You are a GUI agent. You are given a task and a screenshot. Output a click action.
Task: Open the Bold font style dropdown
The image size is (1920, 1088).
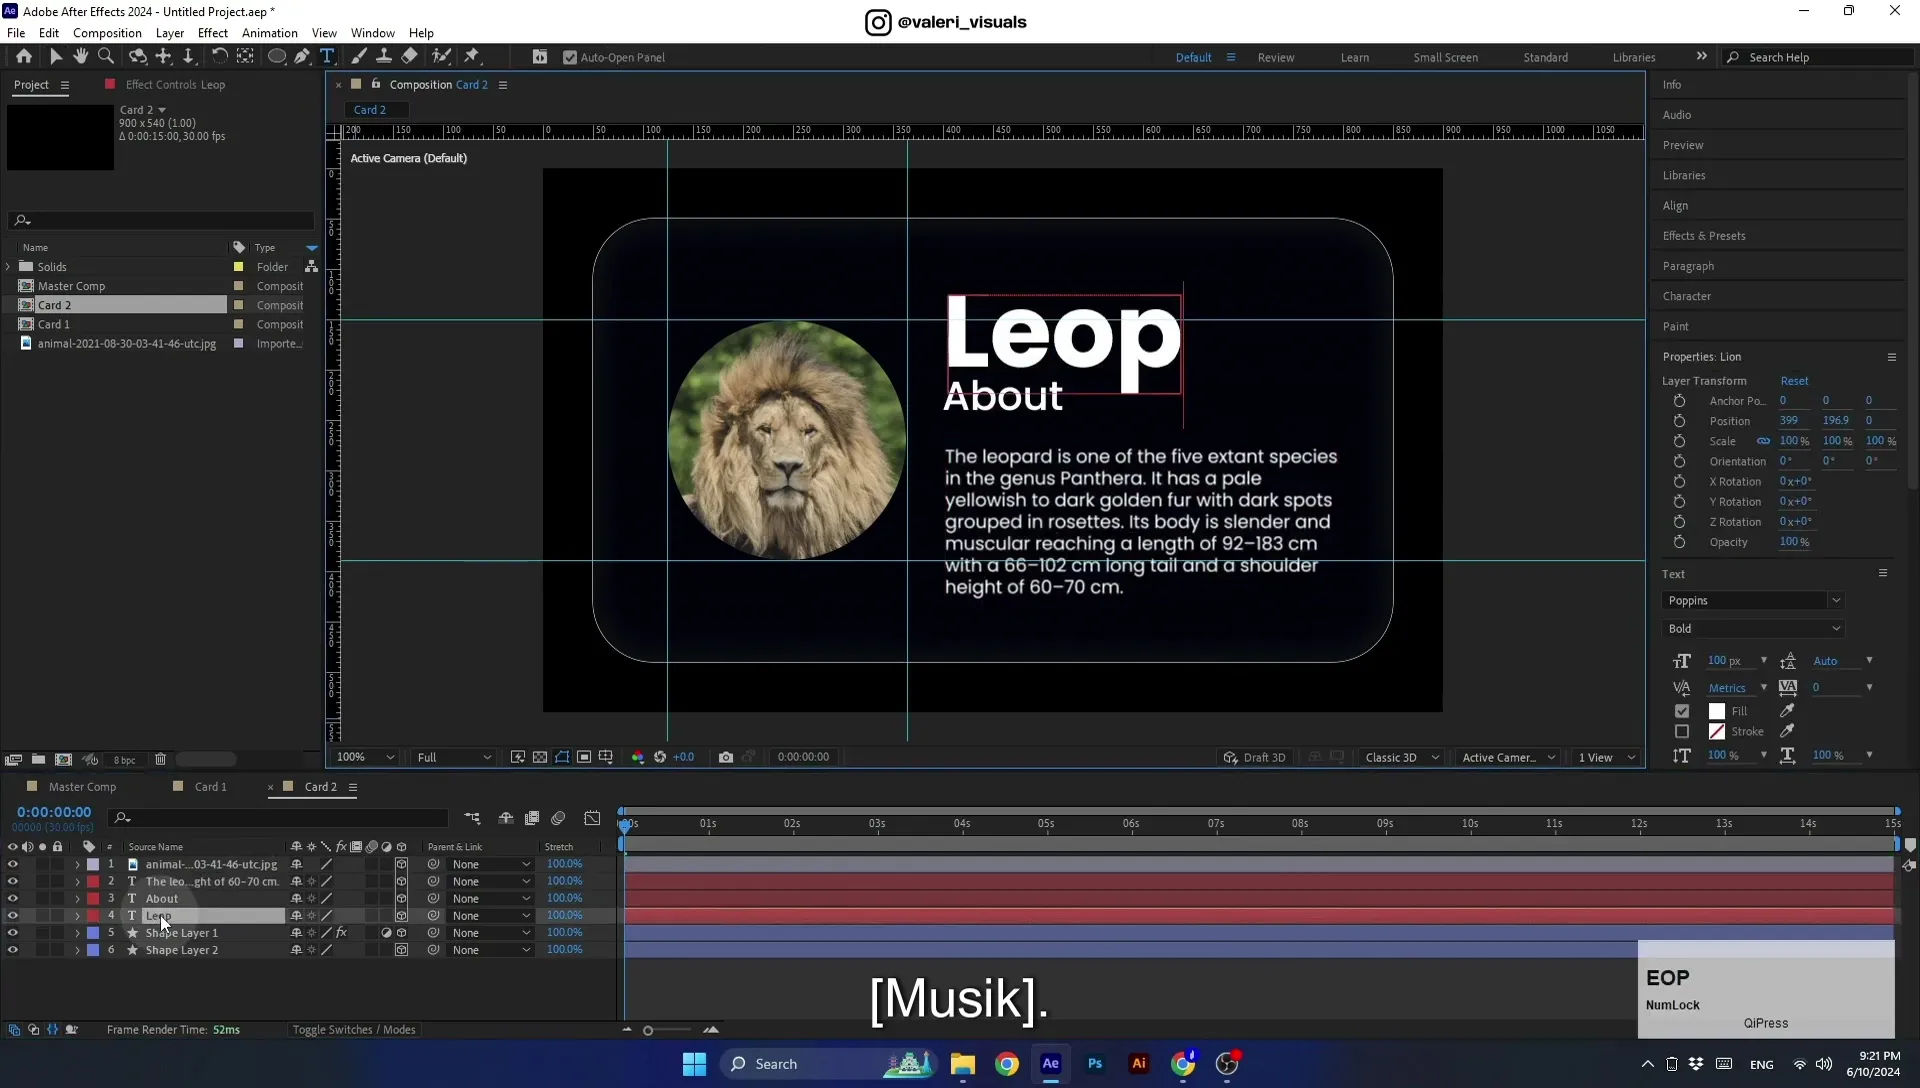pos(1753,629)
